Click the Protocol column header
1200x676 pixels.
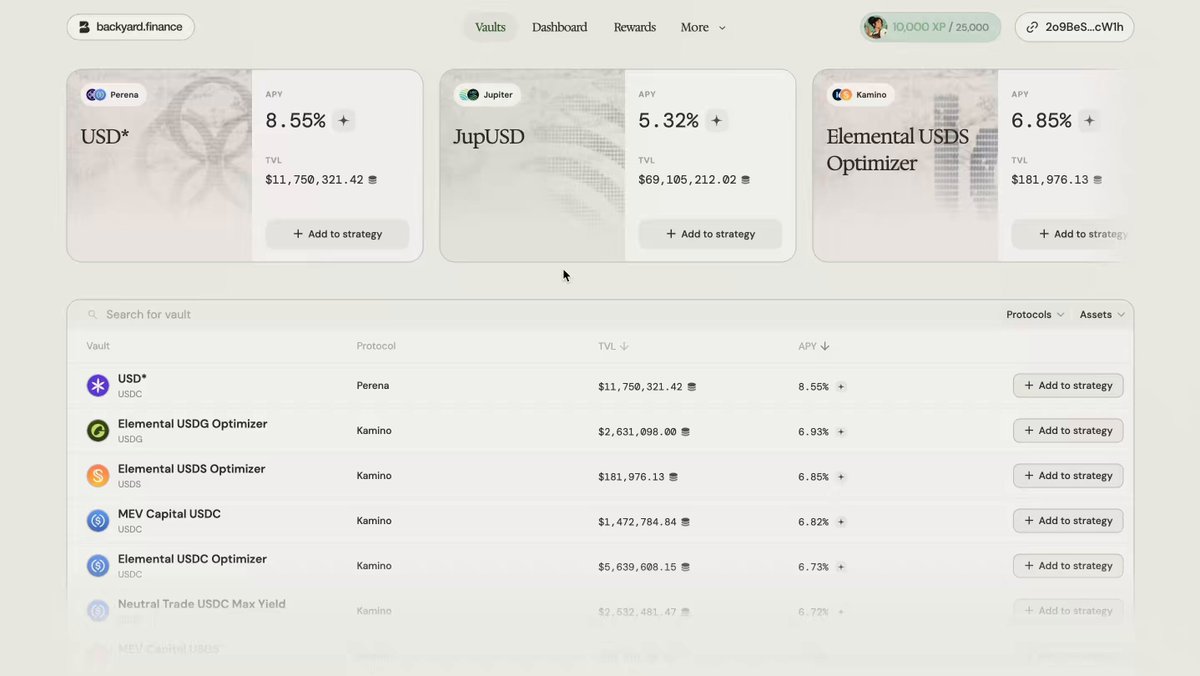376,346
